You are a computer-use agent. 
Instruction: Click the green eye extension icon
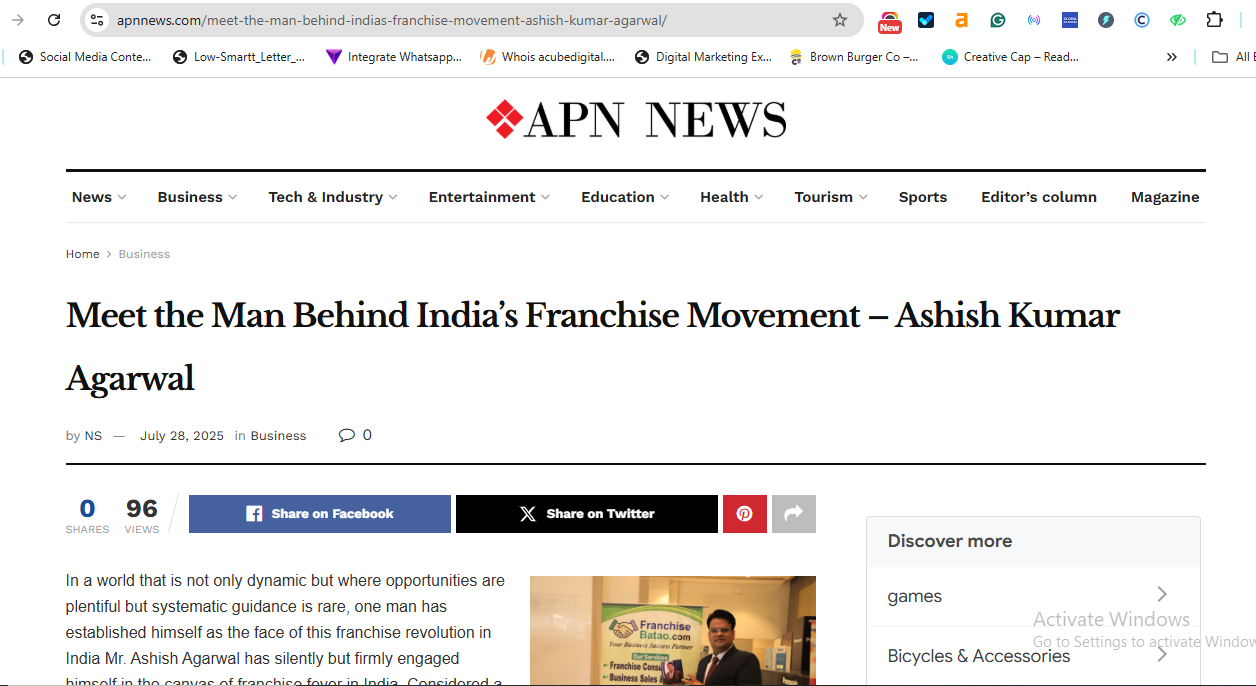1177,20
